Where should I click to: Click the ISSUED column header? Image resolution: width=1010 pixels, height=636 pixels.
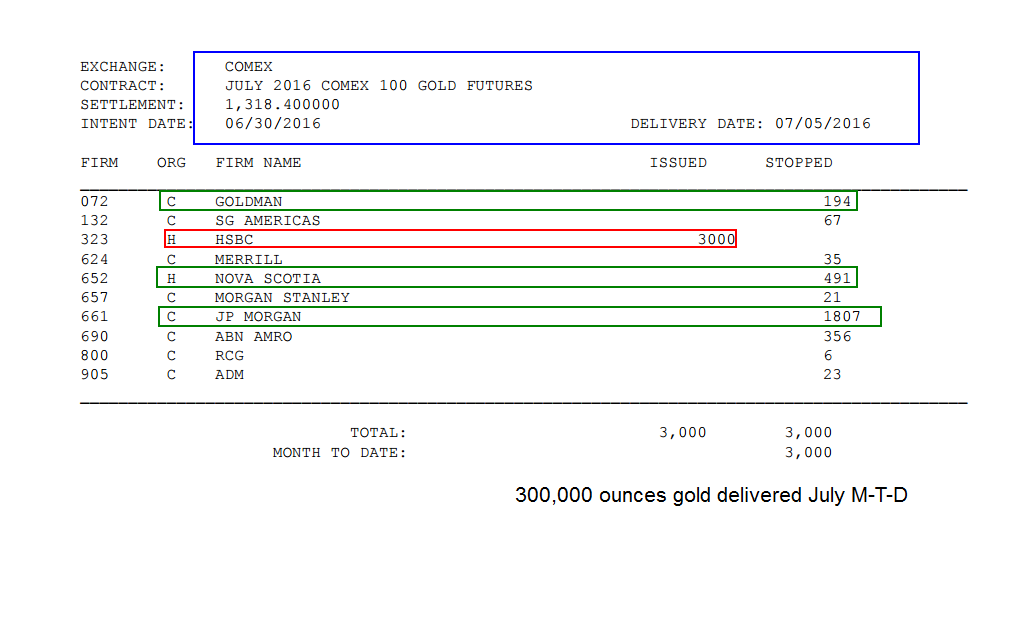(x=678, y=163)
